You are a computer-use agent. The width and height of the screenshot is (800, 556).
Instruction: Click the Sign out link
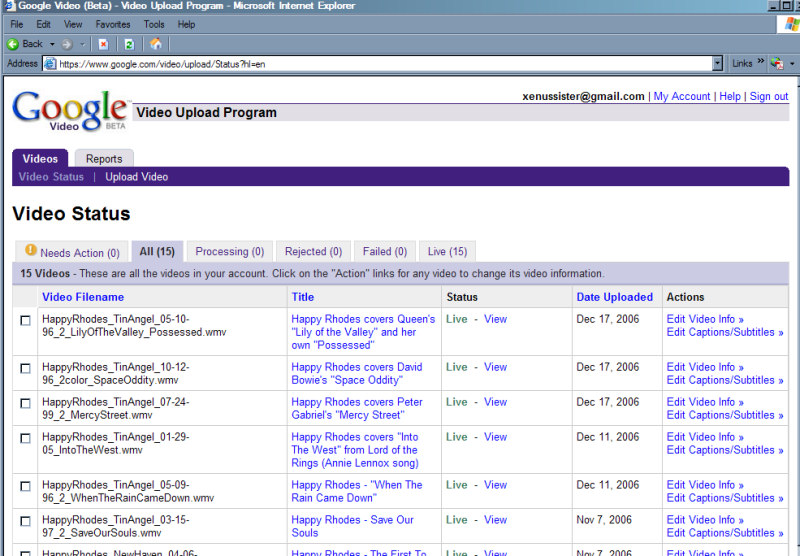[x=768, y=96]
